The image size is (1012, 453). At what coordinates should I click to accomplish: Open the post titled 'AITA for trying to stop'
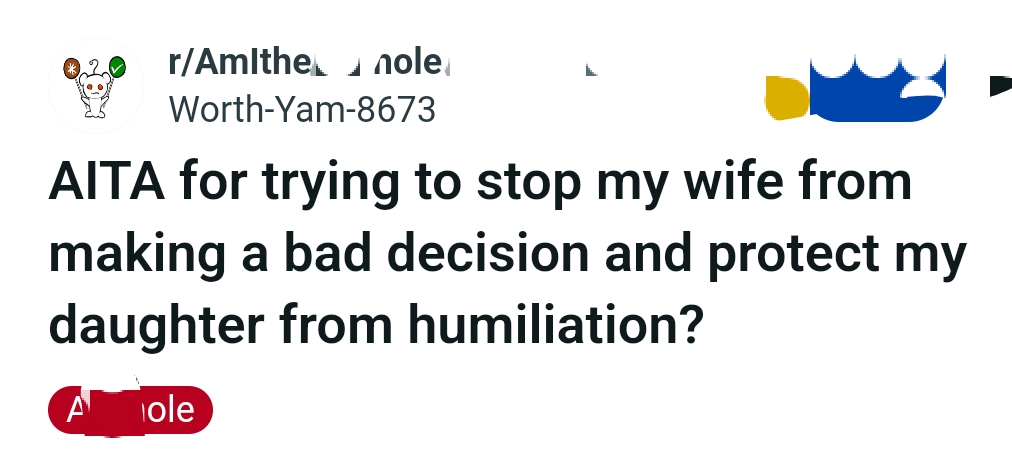[x=480, y=183]
